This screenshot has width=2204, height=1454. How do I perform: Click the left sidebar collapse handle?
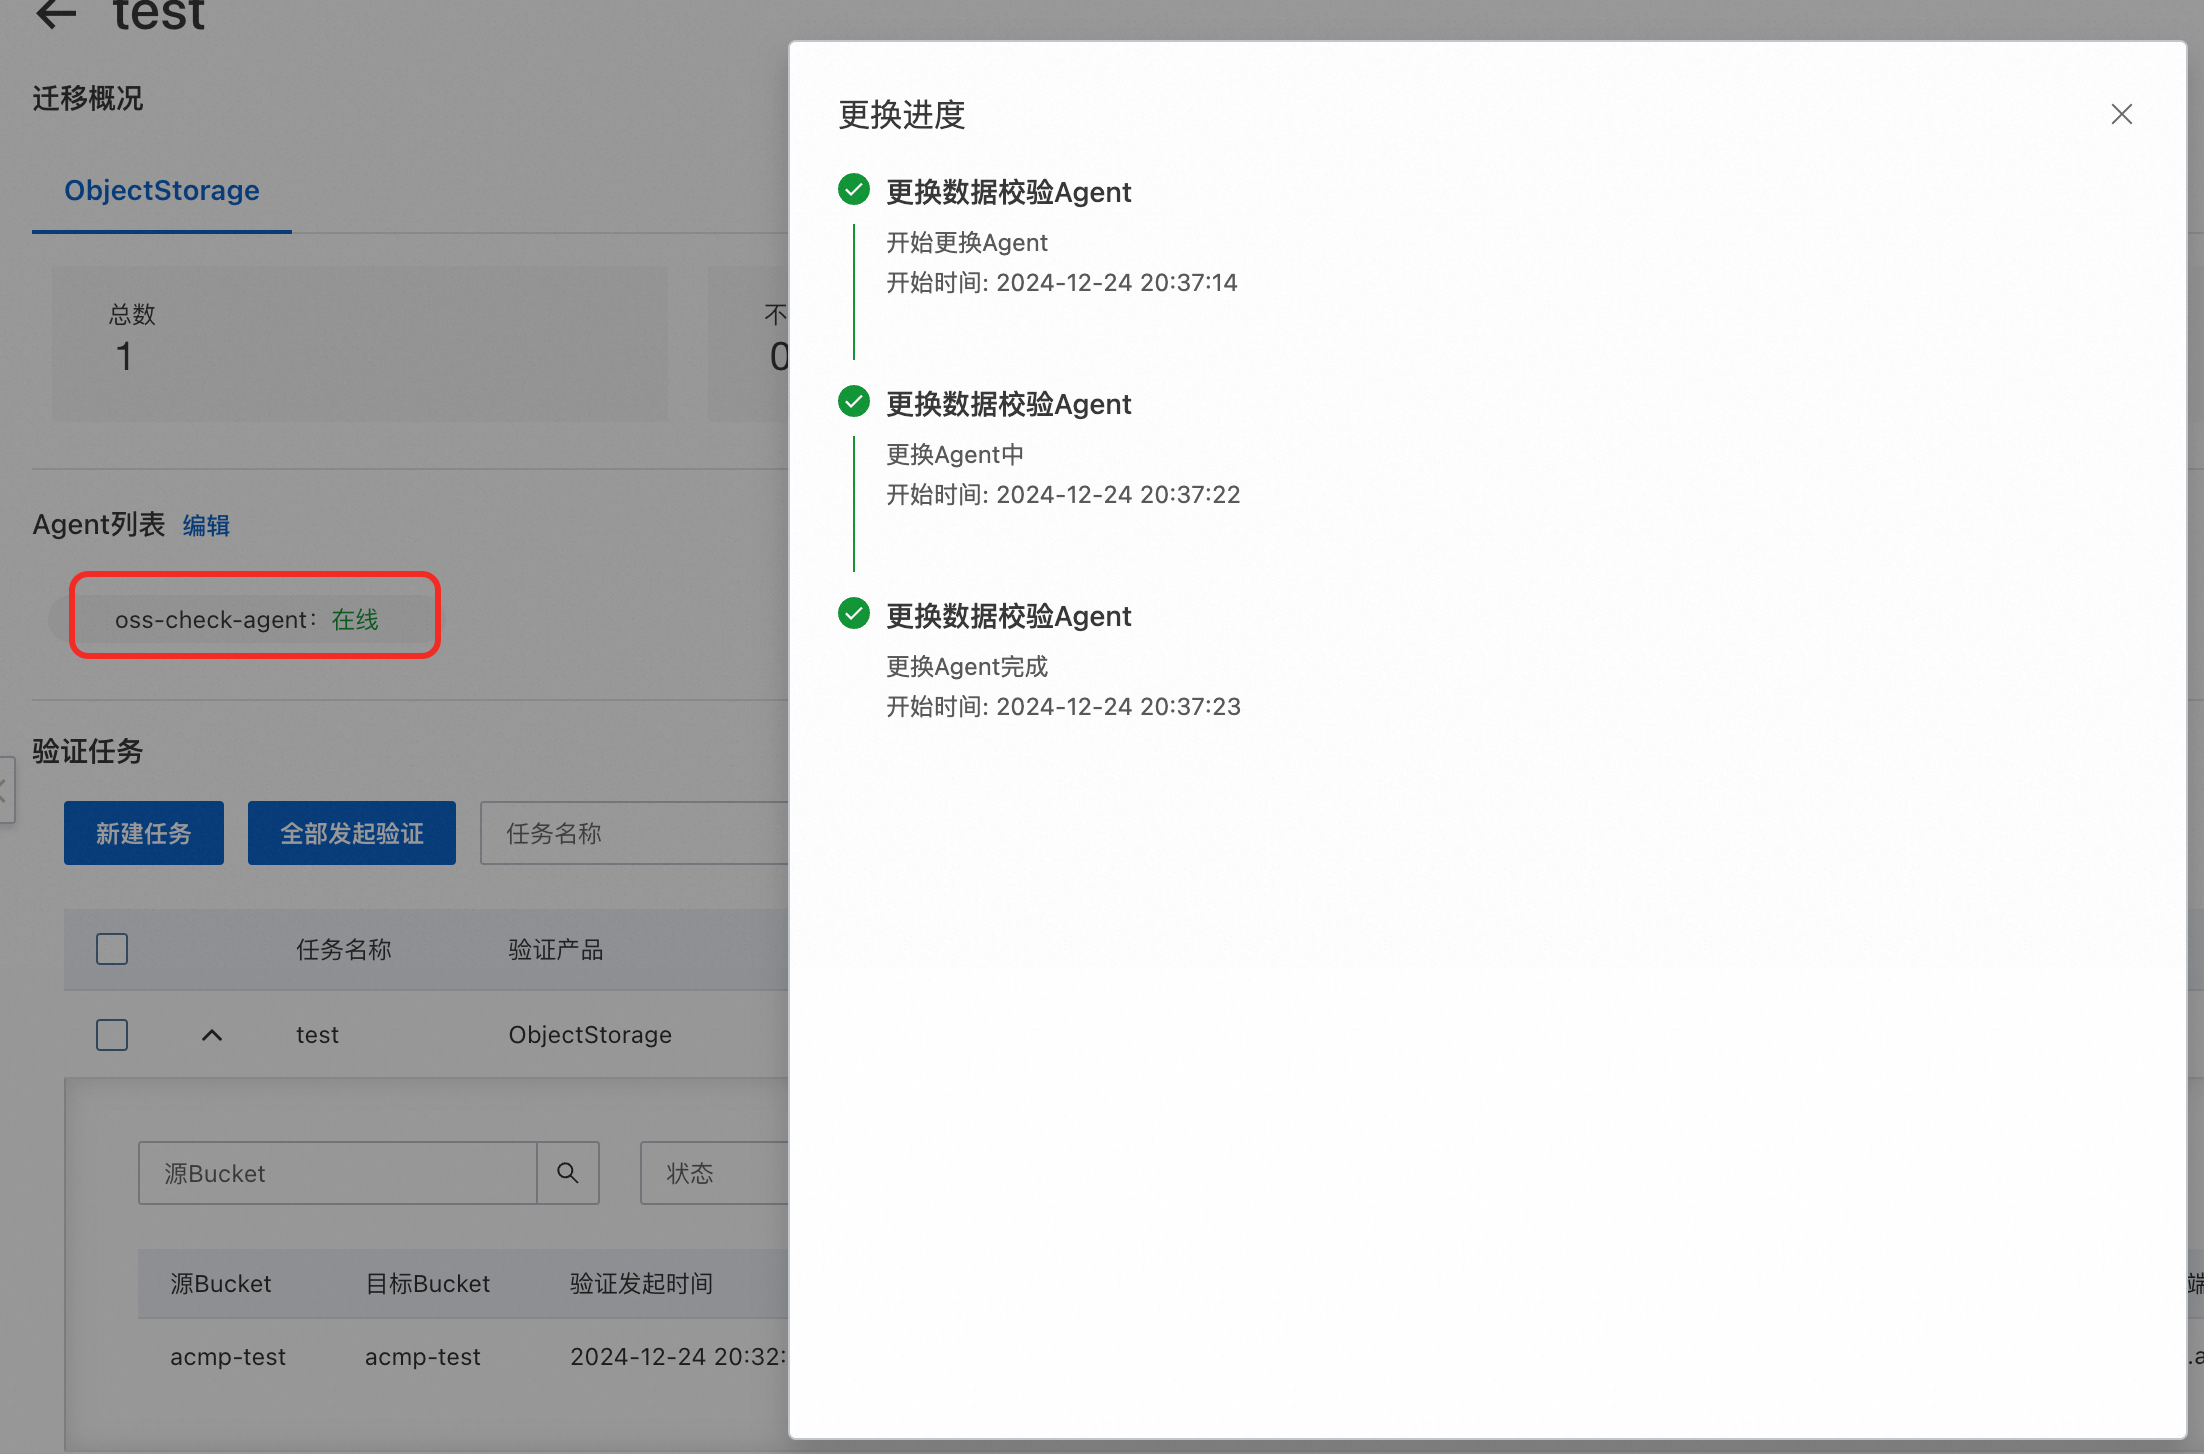tap(5, 790)
